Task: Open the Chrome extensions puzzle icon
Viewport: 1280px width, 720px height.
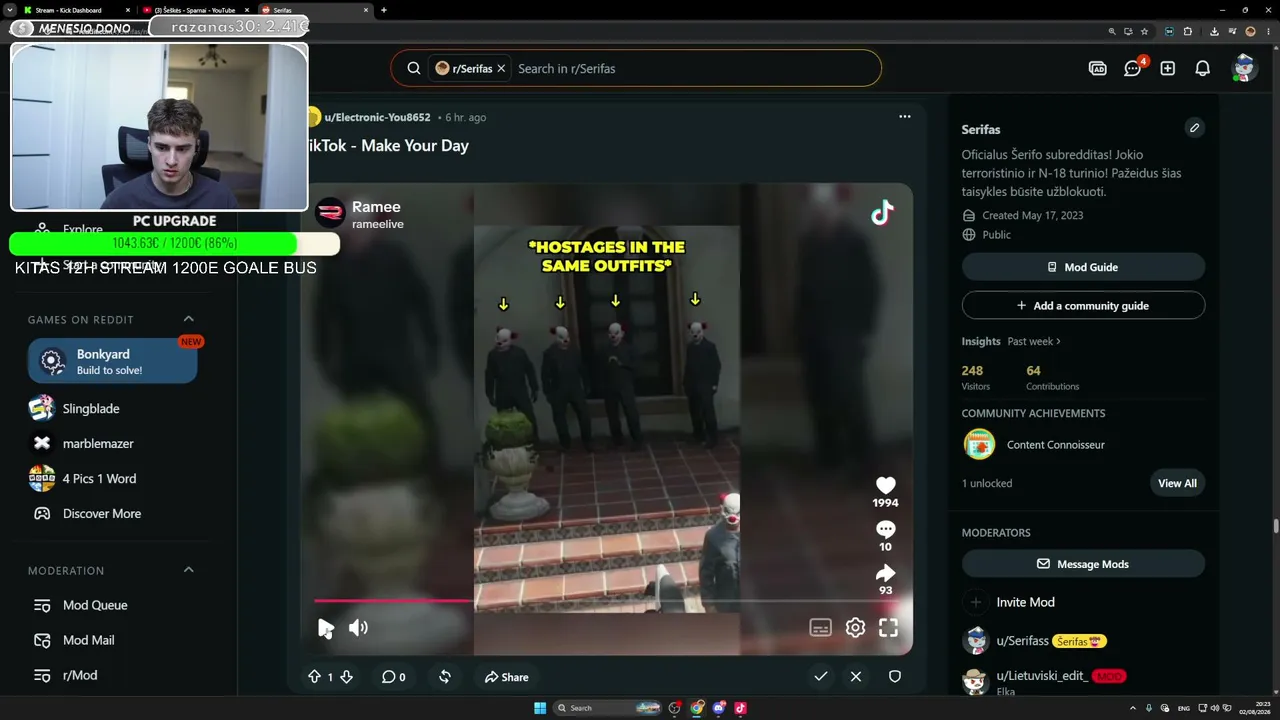Action: pyautogui.click(x=1188, y=31)
